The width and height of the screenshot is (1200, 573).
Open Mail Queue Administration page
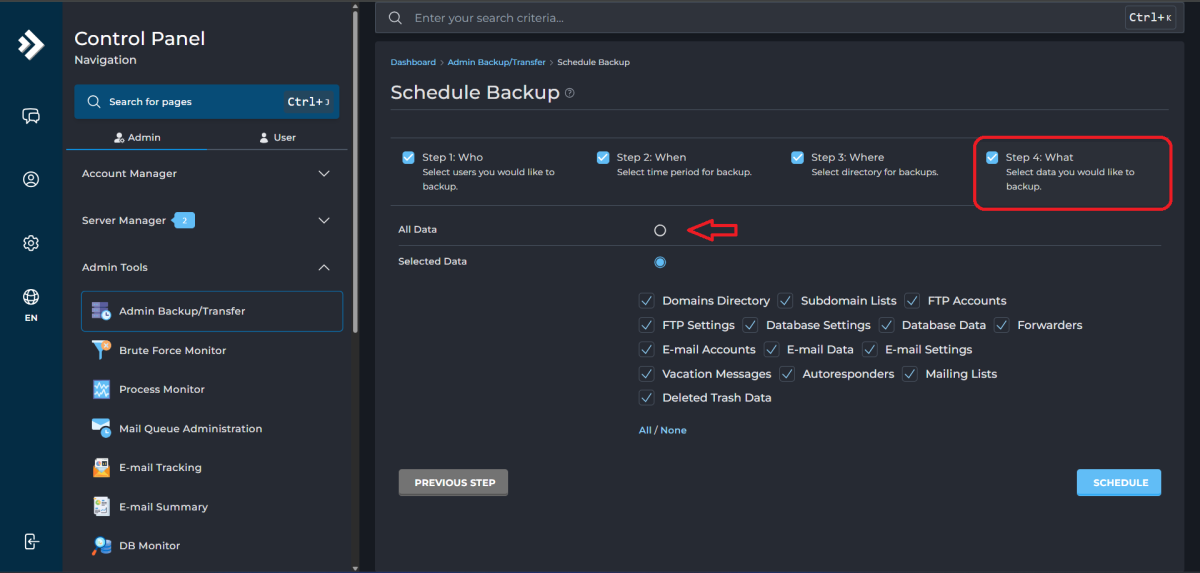click(x=190, y=428)
